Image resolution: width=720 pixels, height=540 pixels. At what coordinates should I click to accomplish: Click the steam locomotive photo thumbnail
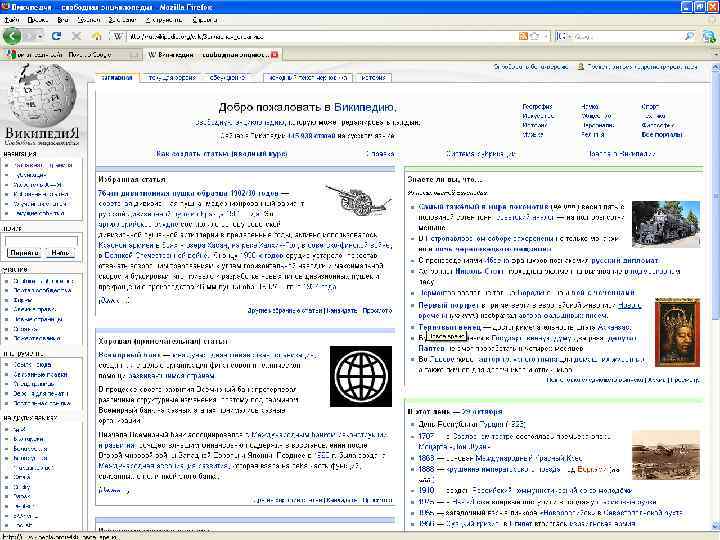666,224
